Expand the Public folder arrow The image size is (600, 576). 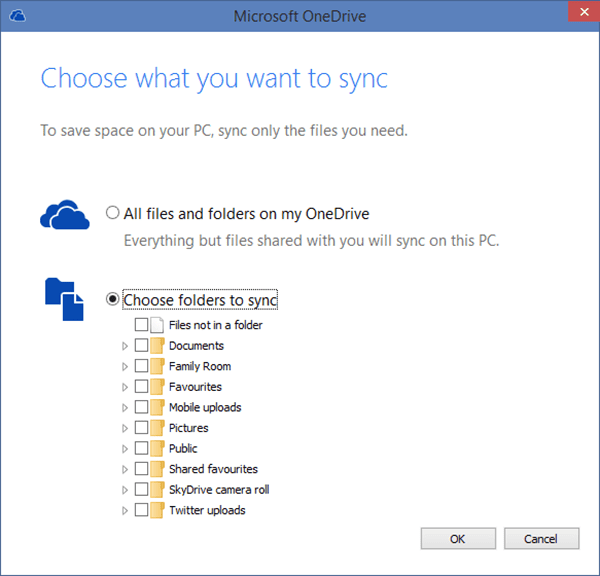coord(125,449)
